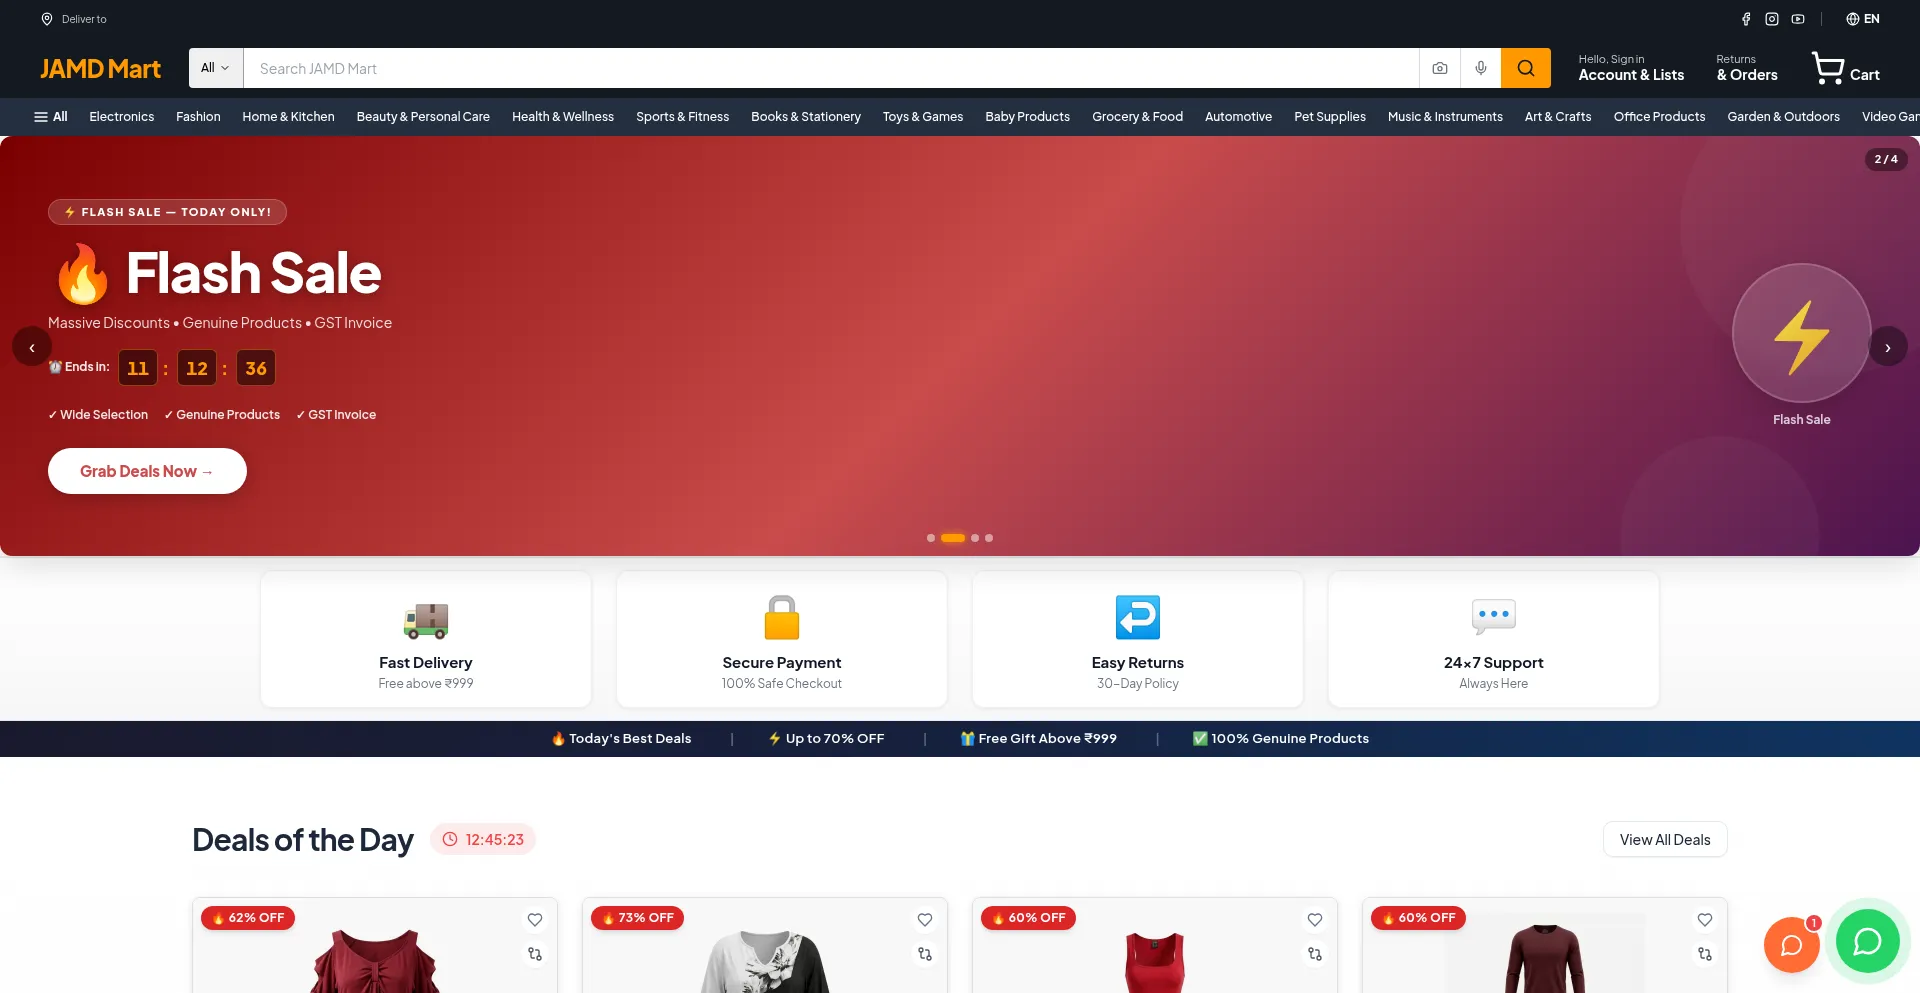Go to Returns & Orders
Image resolution: width=1920 pixels, height=993 pixels.
pyautogui.click(x=1747, y=68)
